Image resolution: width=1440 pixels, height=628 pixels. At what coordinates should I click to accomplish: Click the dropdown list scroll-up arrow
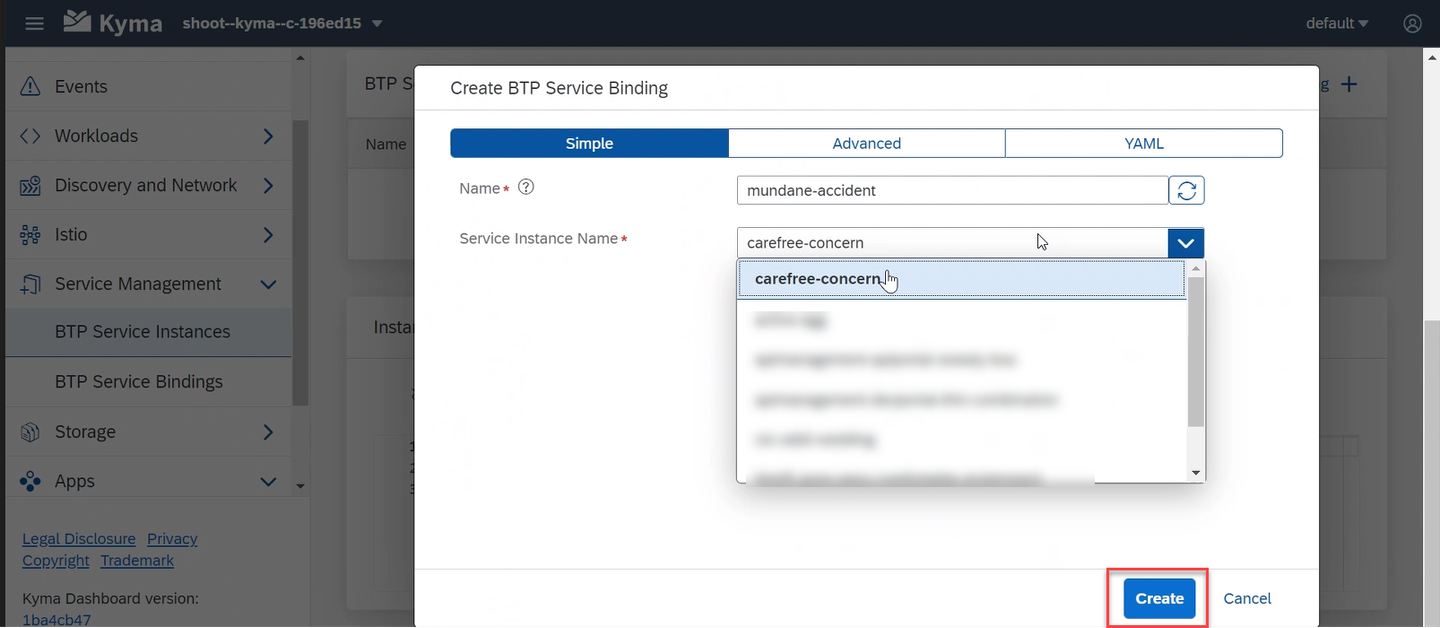coord(1195,269)
